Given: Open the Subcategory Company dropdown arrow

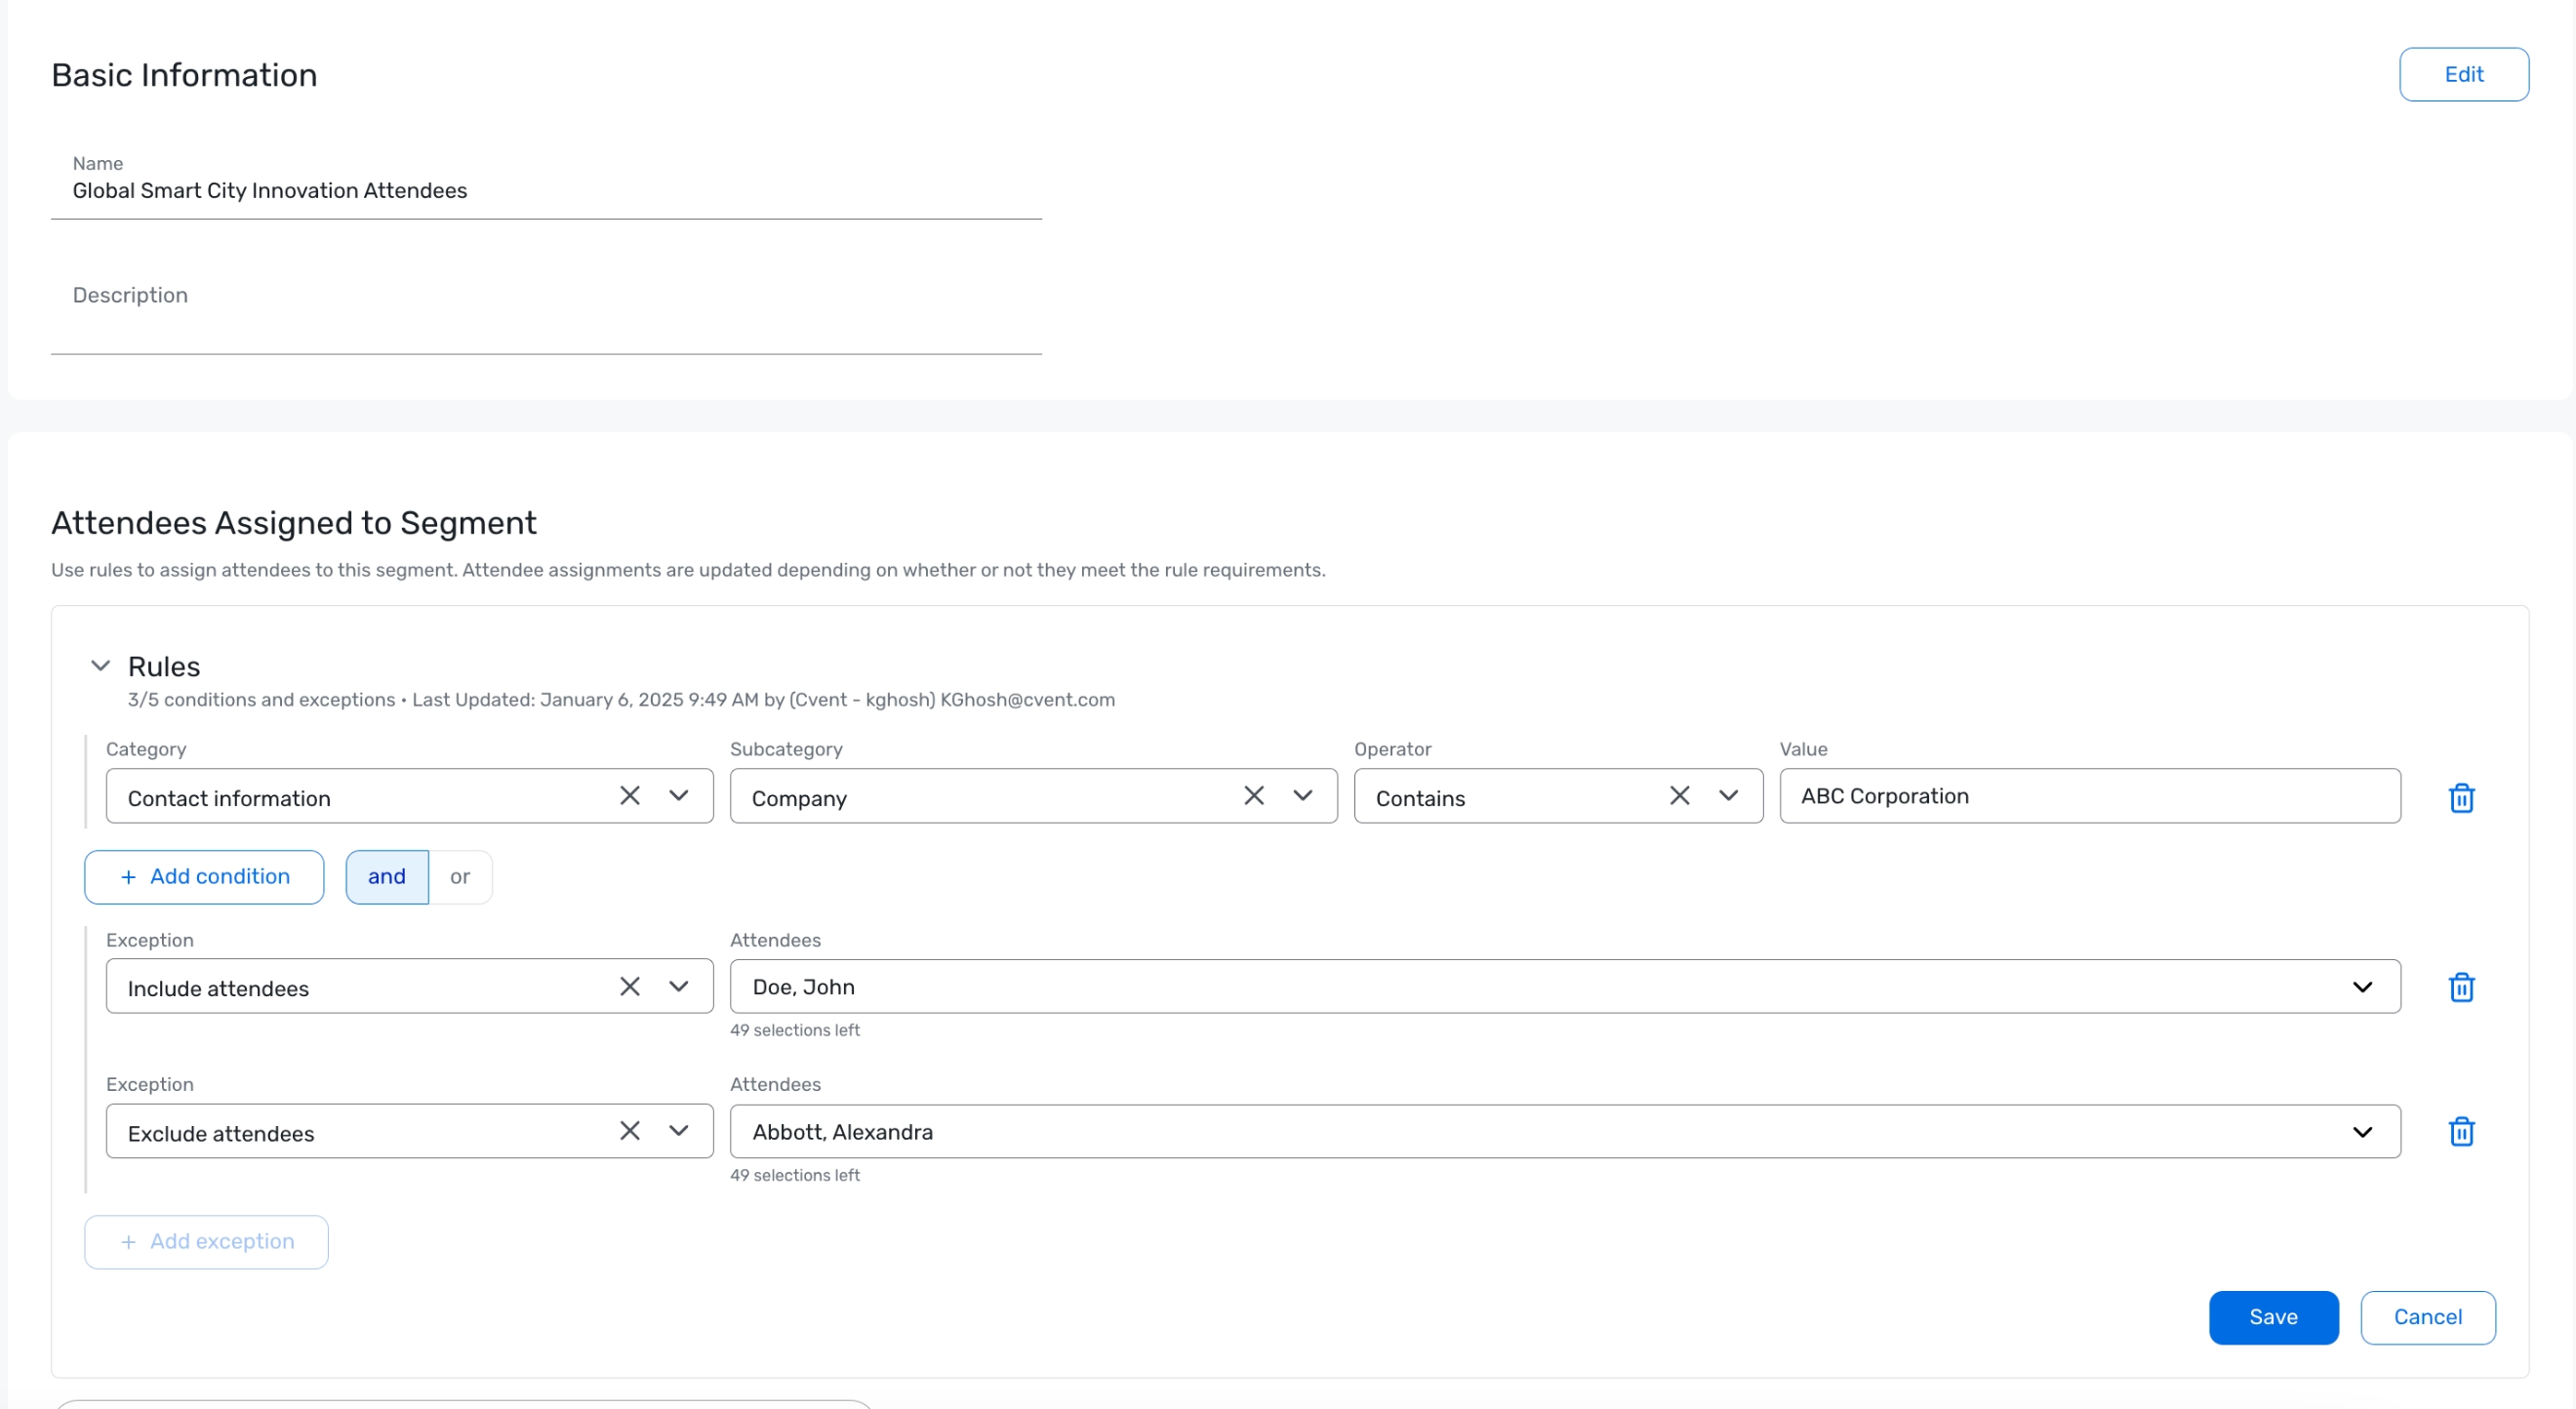Looking at the screenshot, I should coord(1302,795).
